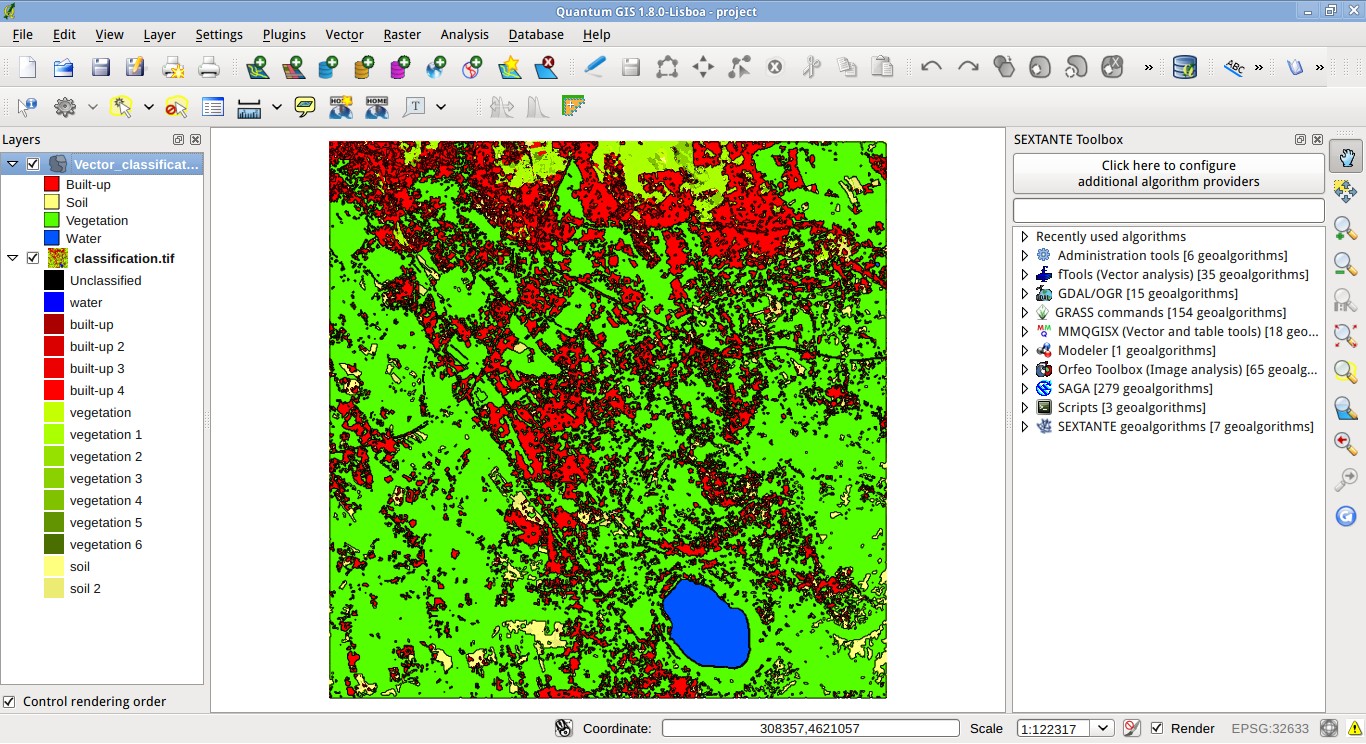
Task: Select the Pan Map hand tool
Action: coord(1346,157)
